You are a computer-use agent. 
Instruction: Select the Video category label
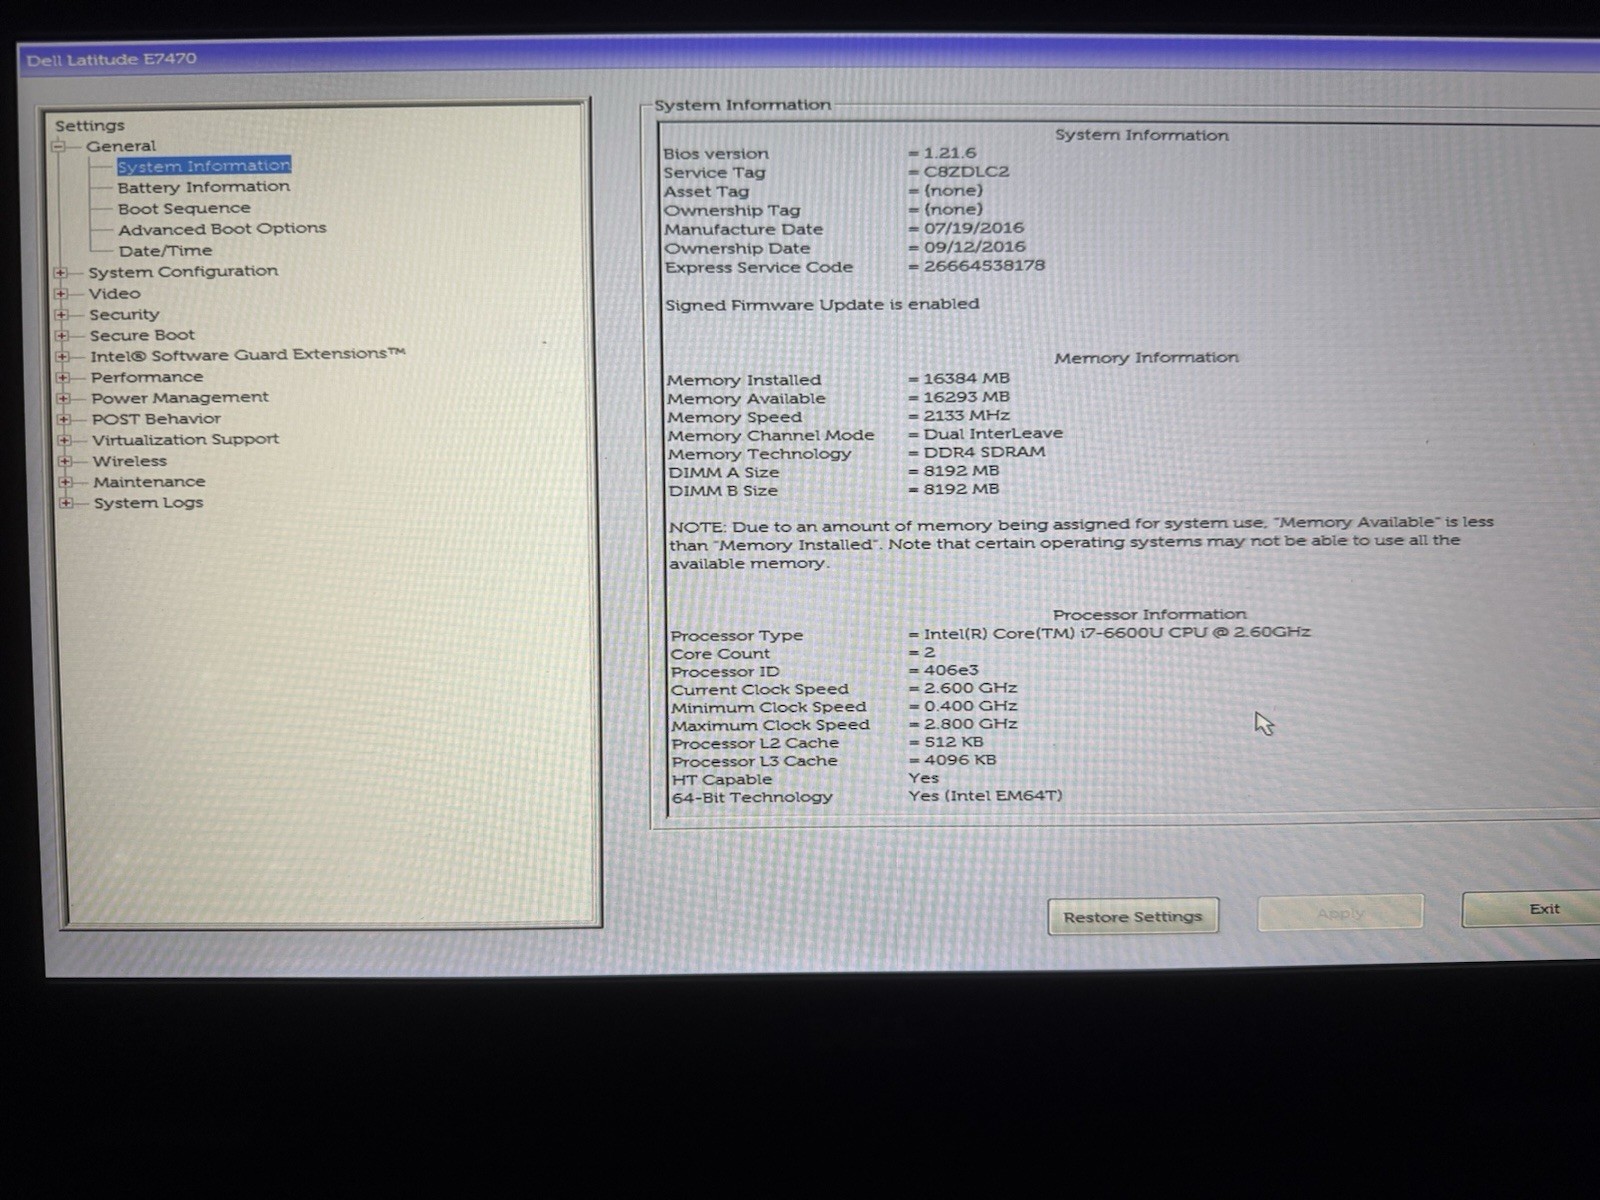[114, 294]
